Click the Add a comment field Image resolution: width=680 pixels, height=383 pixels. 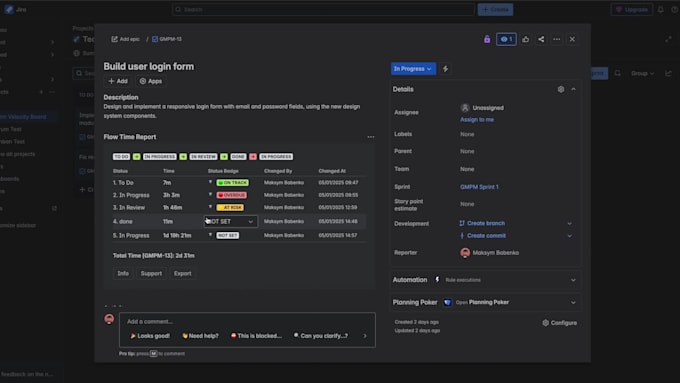coord(247,322)
